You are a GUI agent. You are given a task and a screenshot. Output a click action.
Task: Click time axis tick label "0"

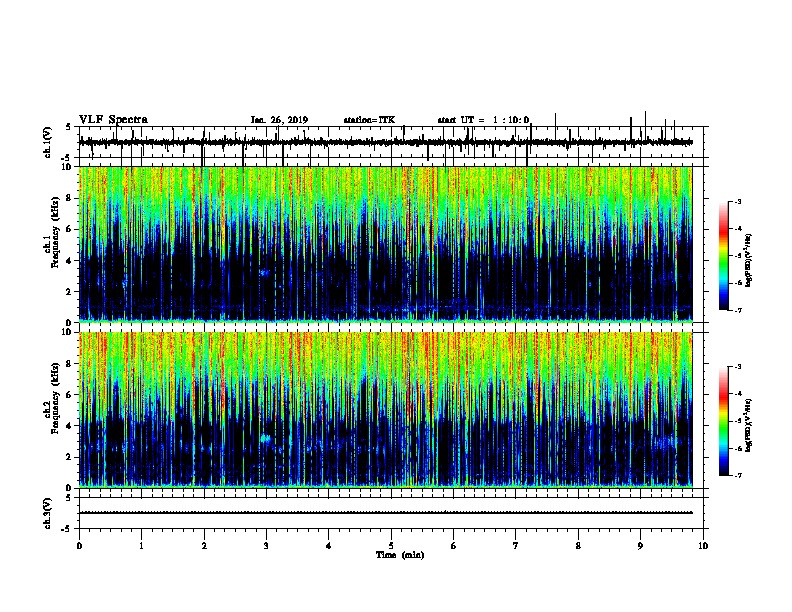click(x=79, y=546)
